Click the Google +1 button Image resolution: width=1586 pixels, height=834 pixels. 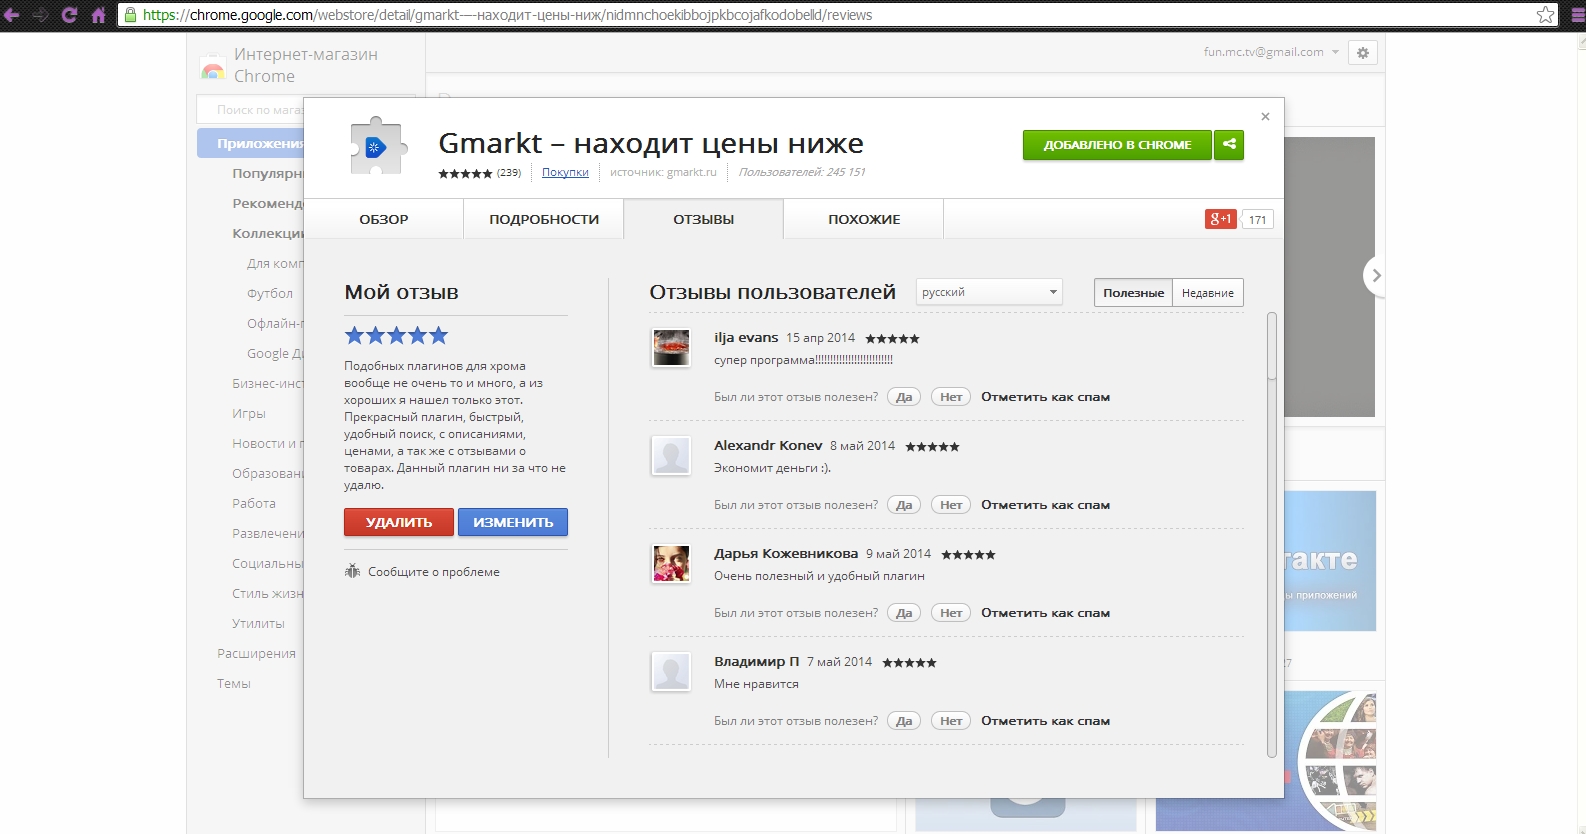1221,219
